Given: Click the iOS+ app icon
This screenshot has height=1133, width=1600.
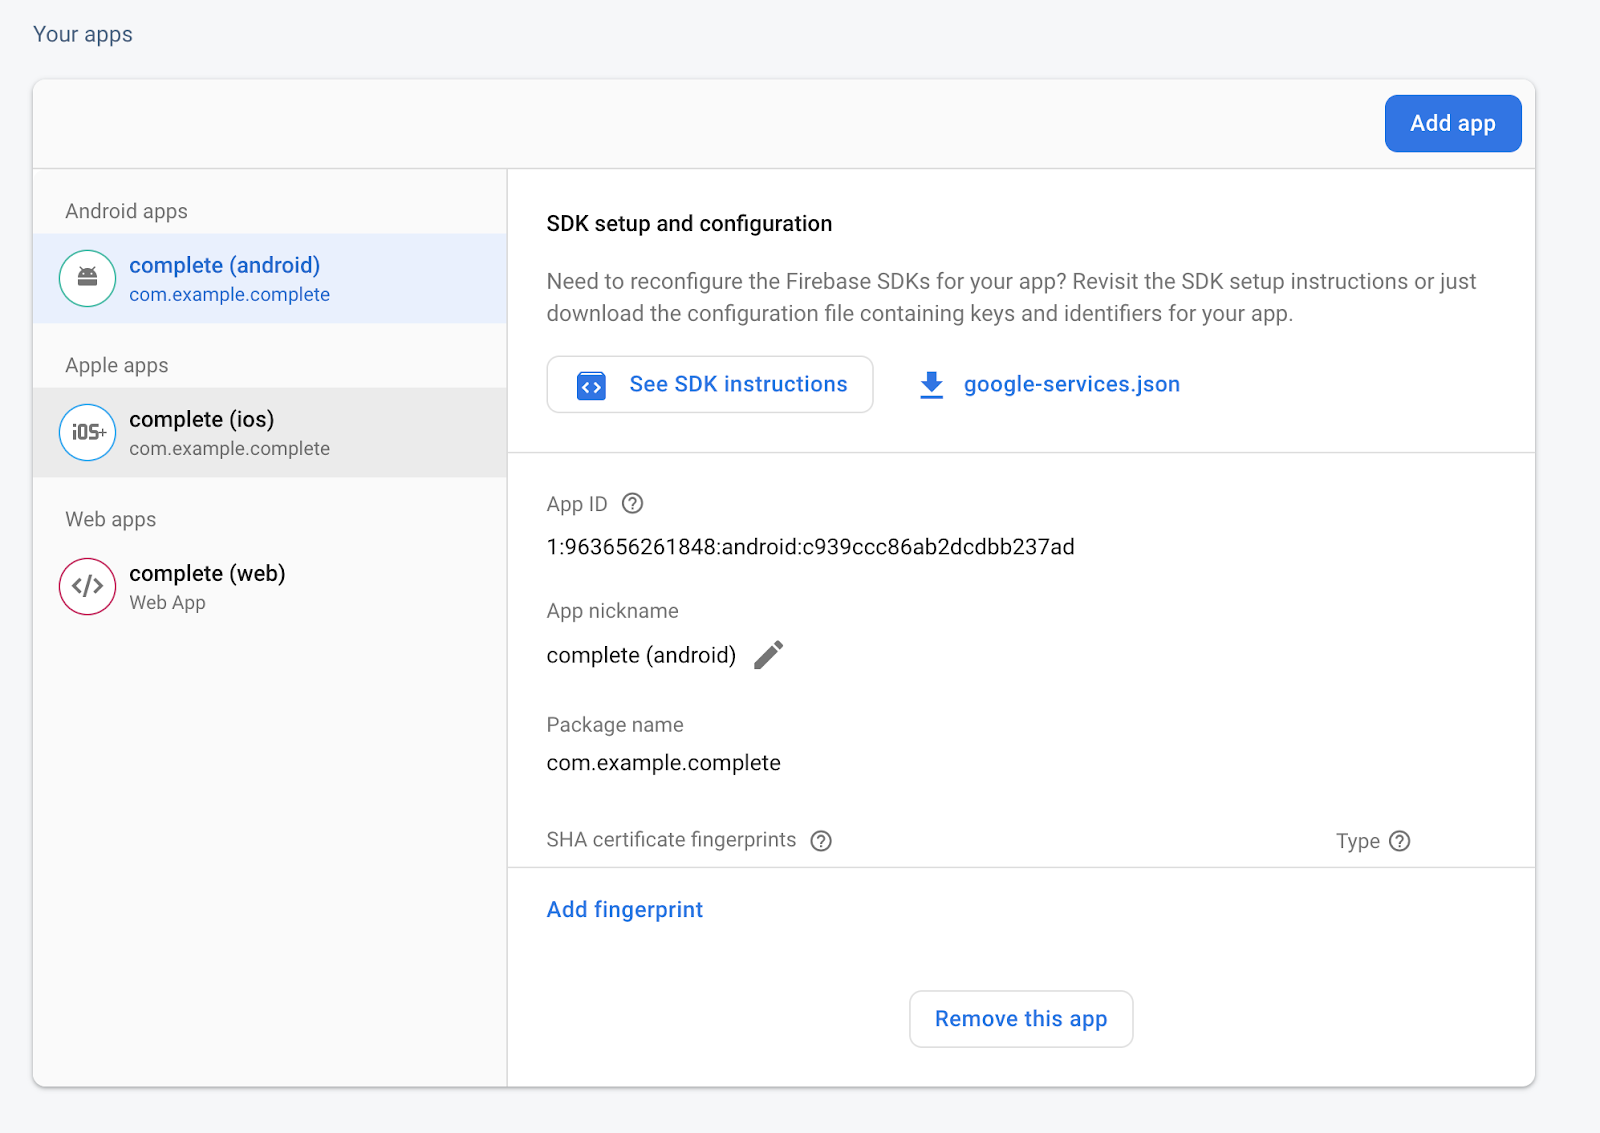Looking at the screenshot, I should [88, 432].
